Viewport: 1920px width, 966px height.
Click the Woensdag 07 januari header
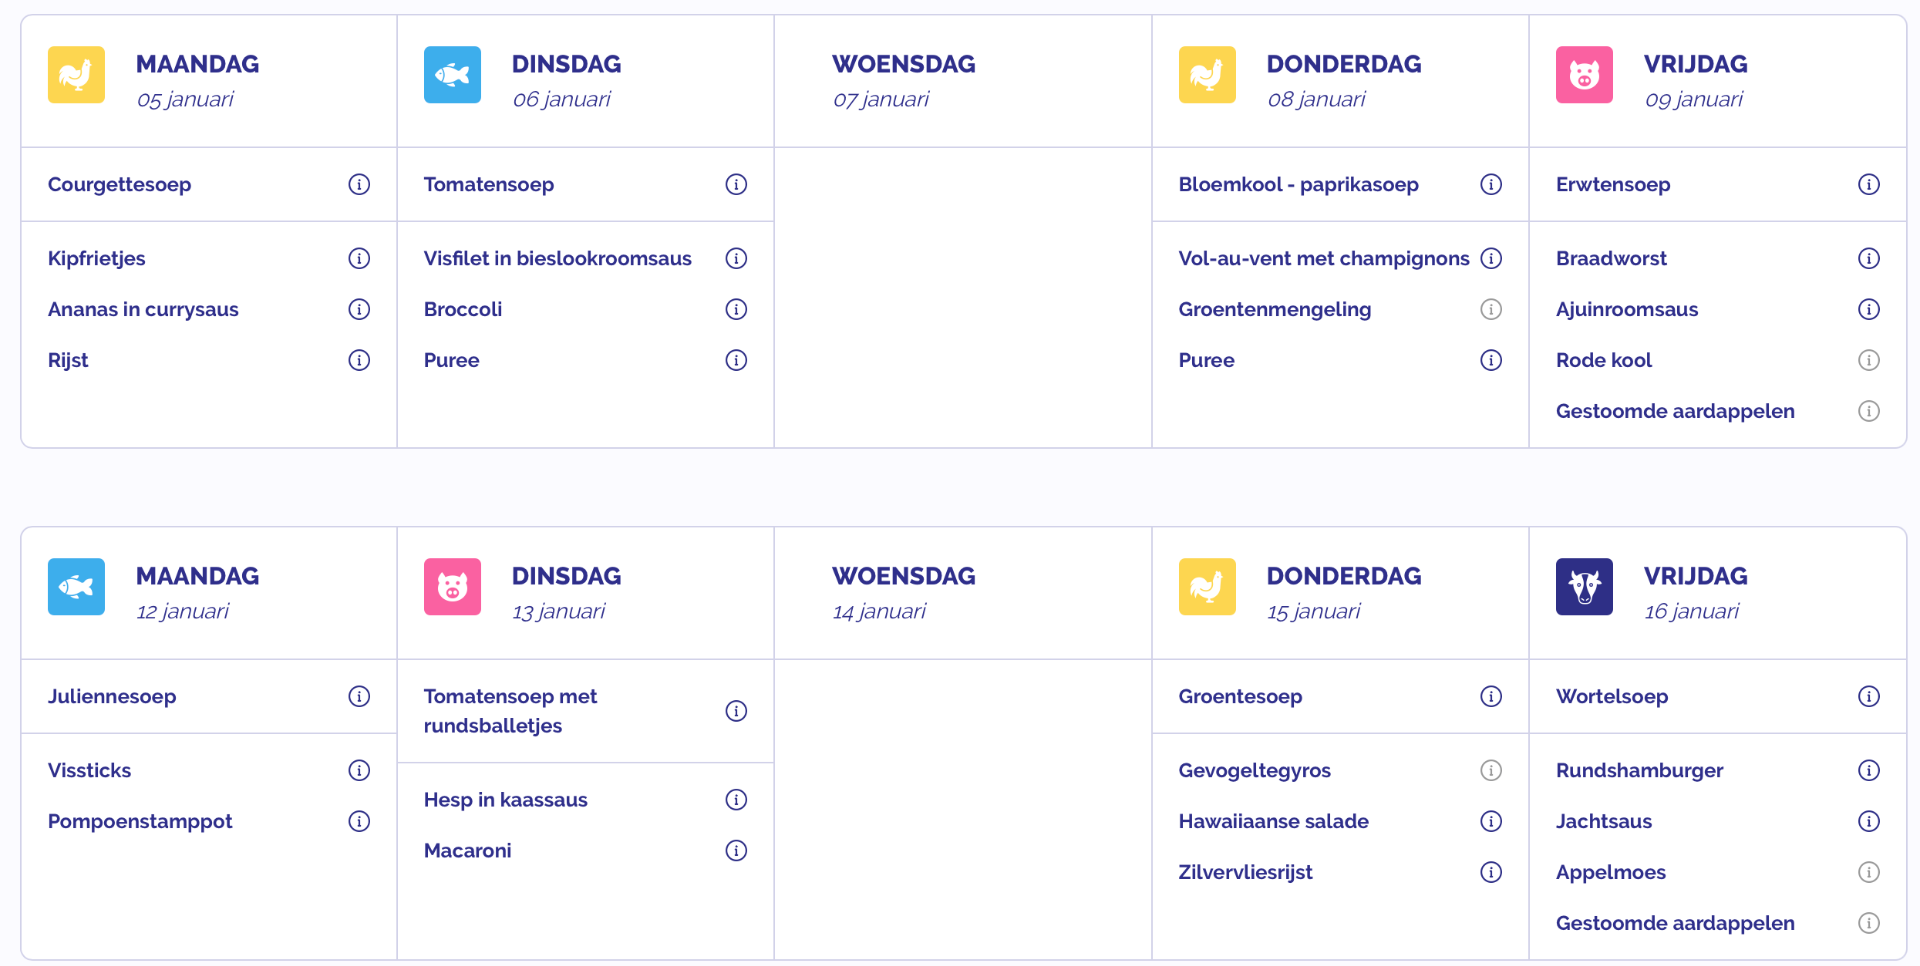[x=903, y=80]
